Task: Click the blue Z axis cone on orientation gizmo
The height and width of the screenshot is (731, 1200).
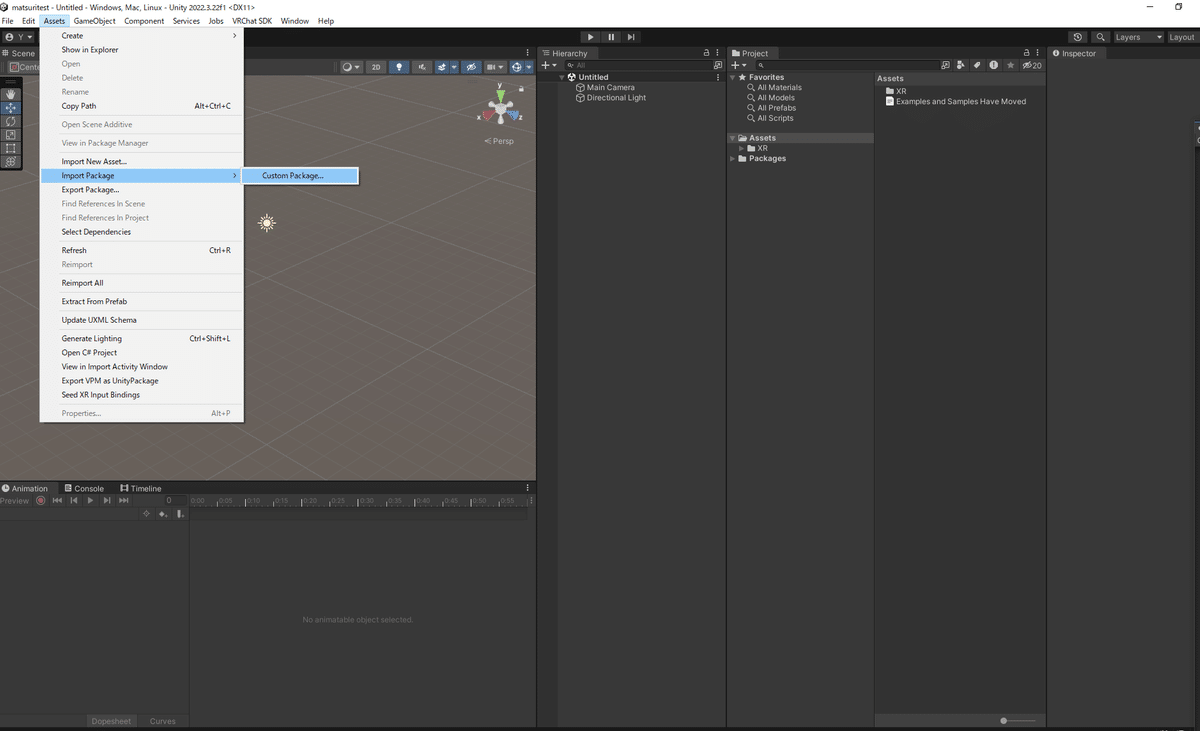Action: point(514,115)
